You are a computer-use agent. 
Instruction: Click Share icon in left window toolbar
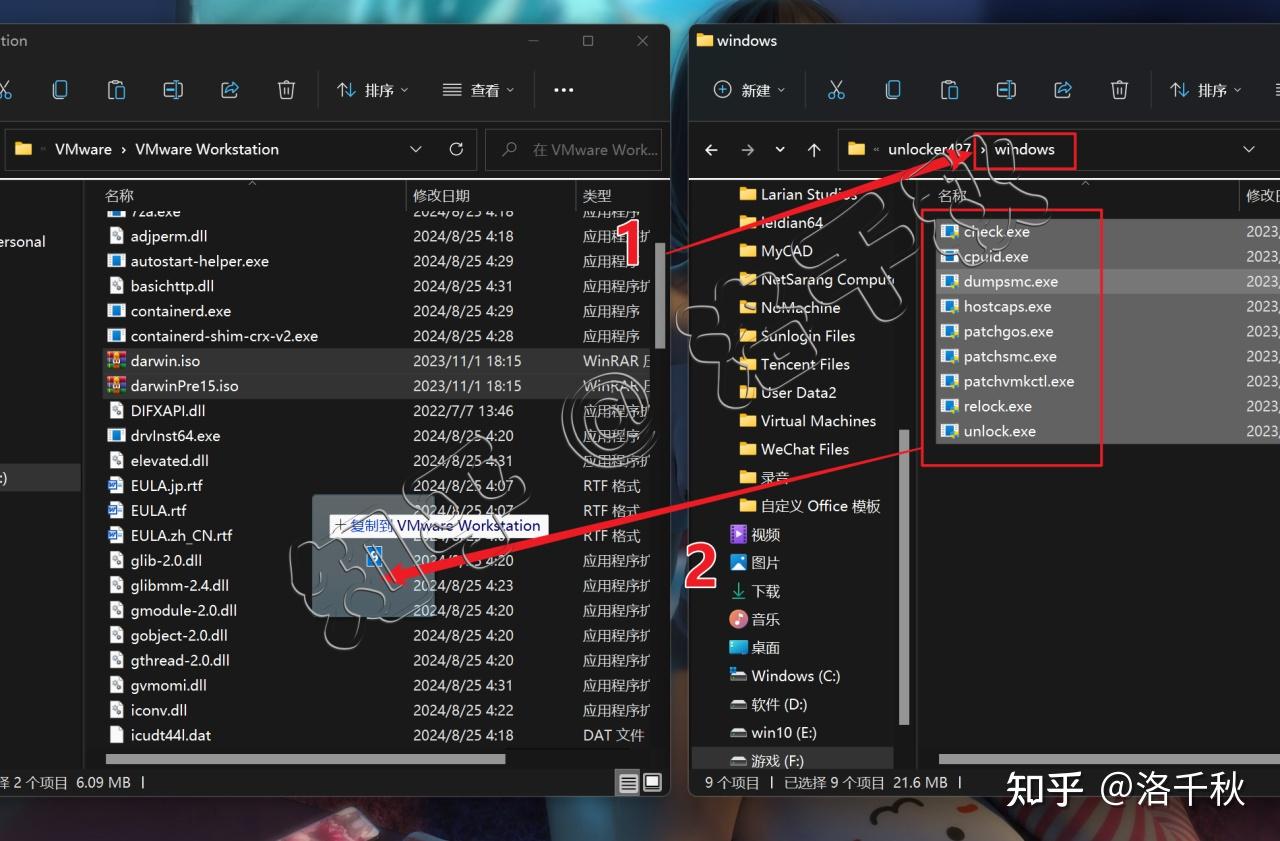click(x=230, y=90)
